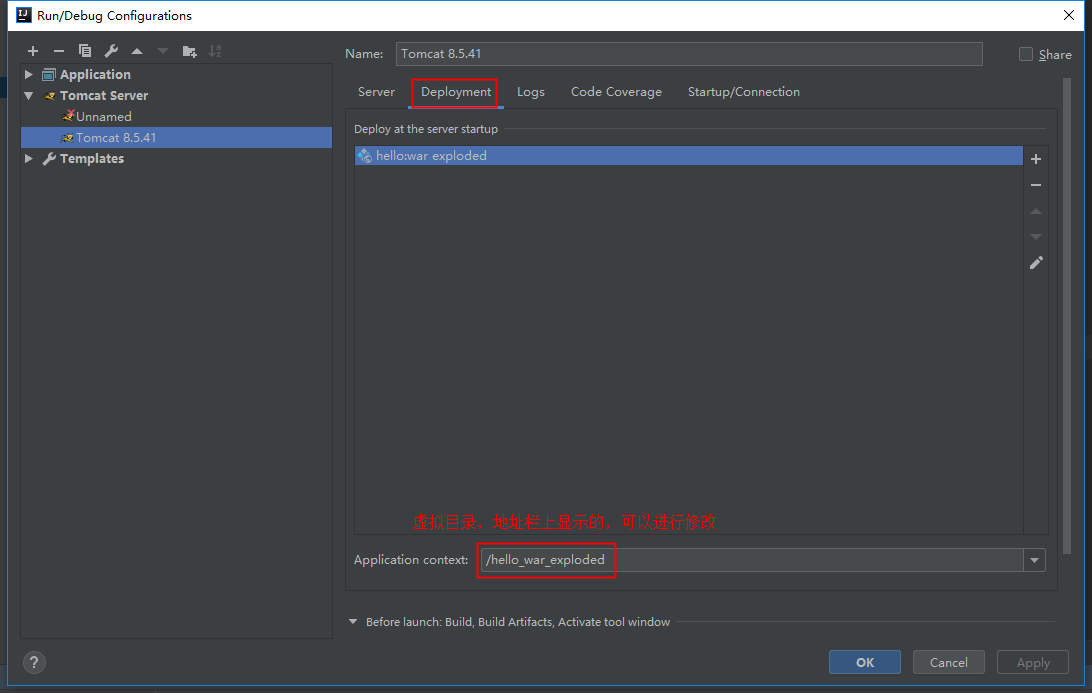Open Application context dropdown arrow
Screen dimensions: 1092x693
(1034, 560)
